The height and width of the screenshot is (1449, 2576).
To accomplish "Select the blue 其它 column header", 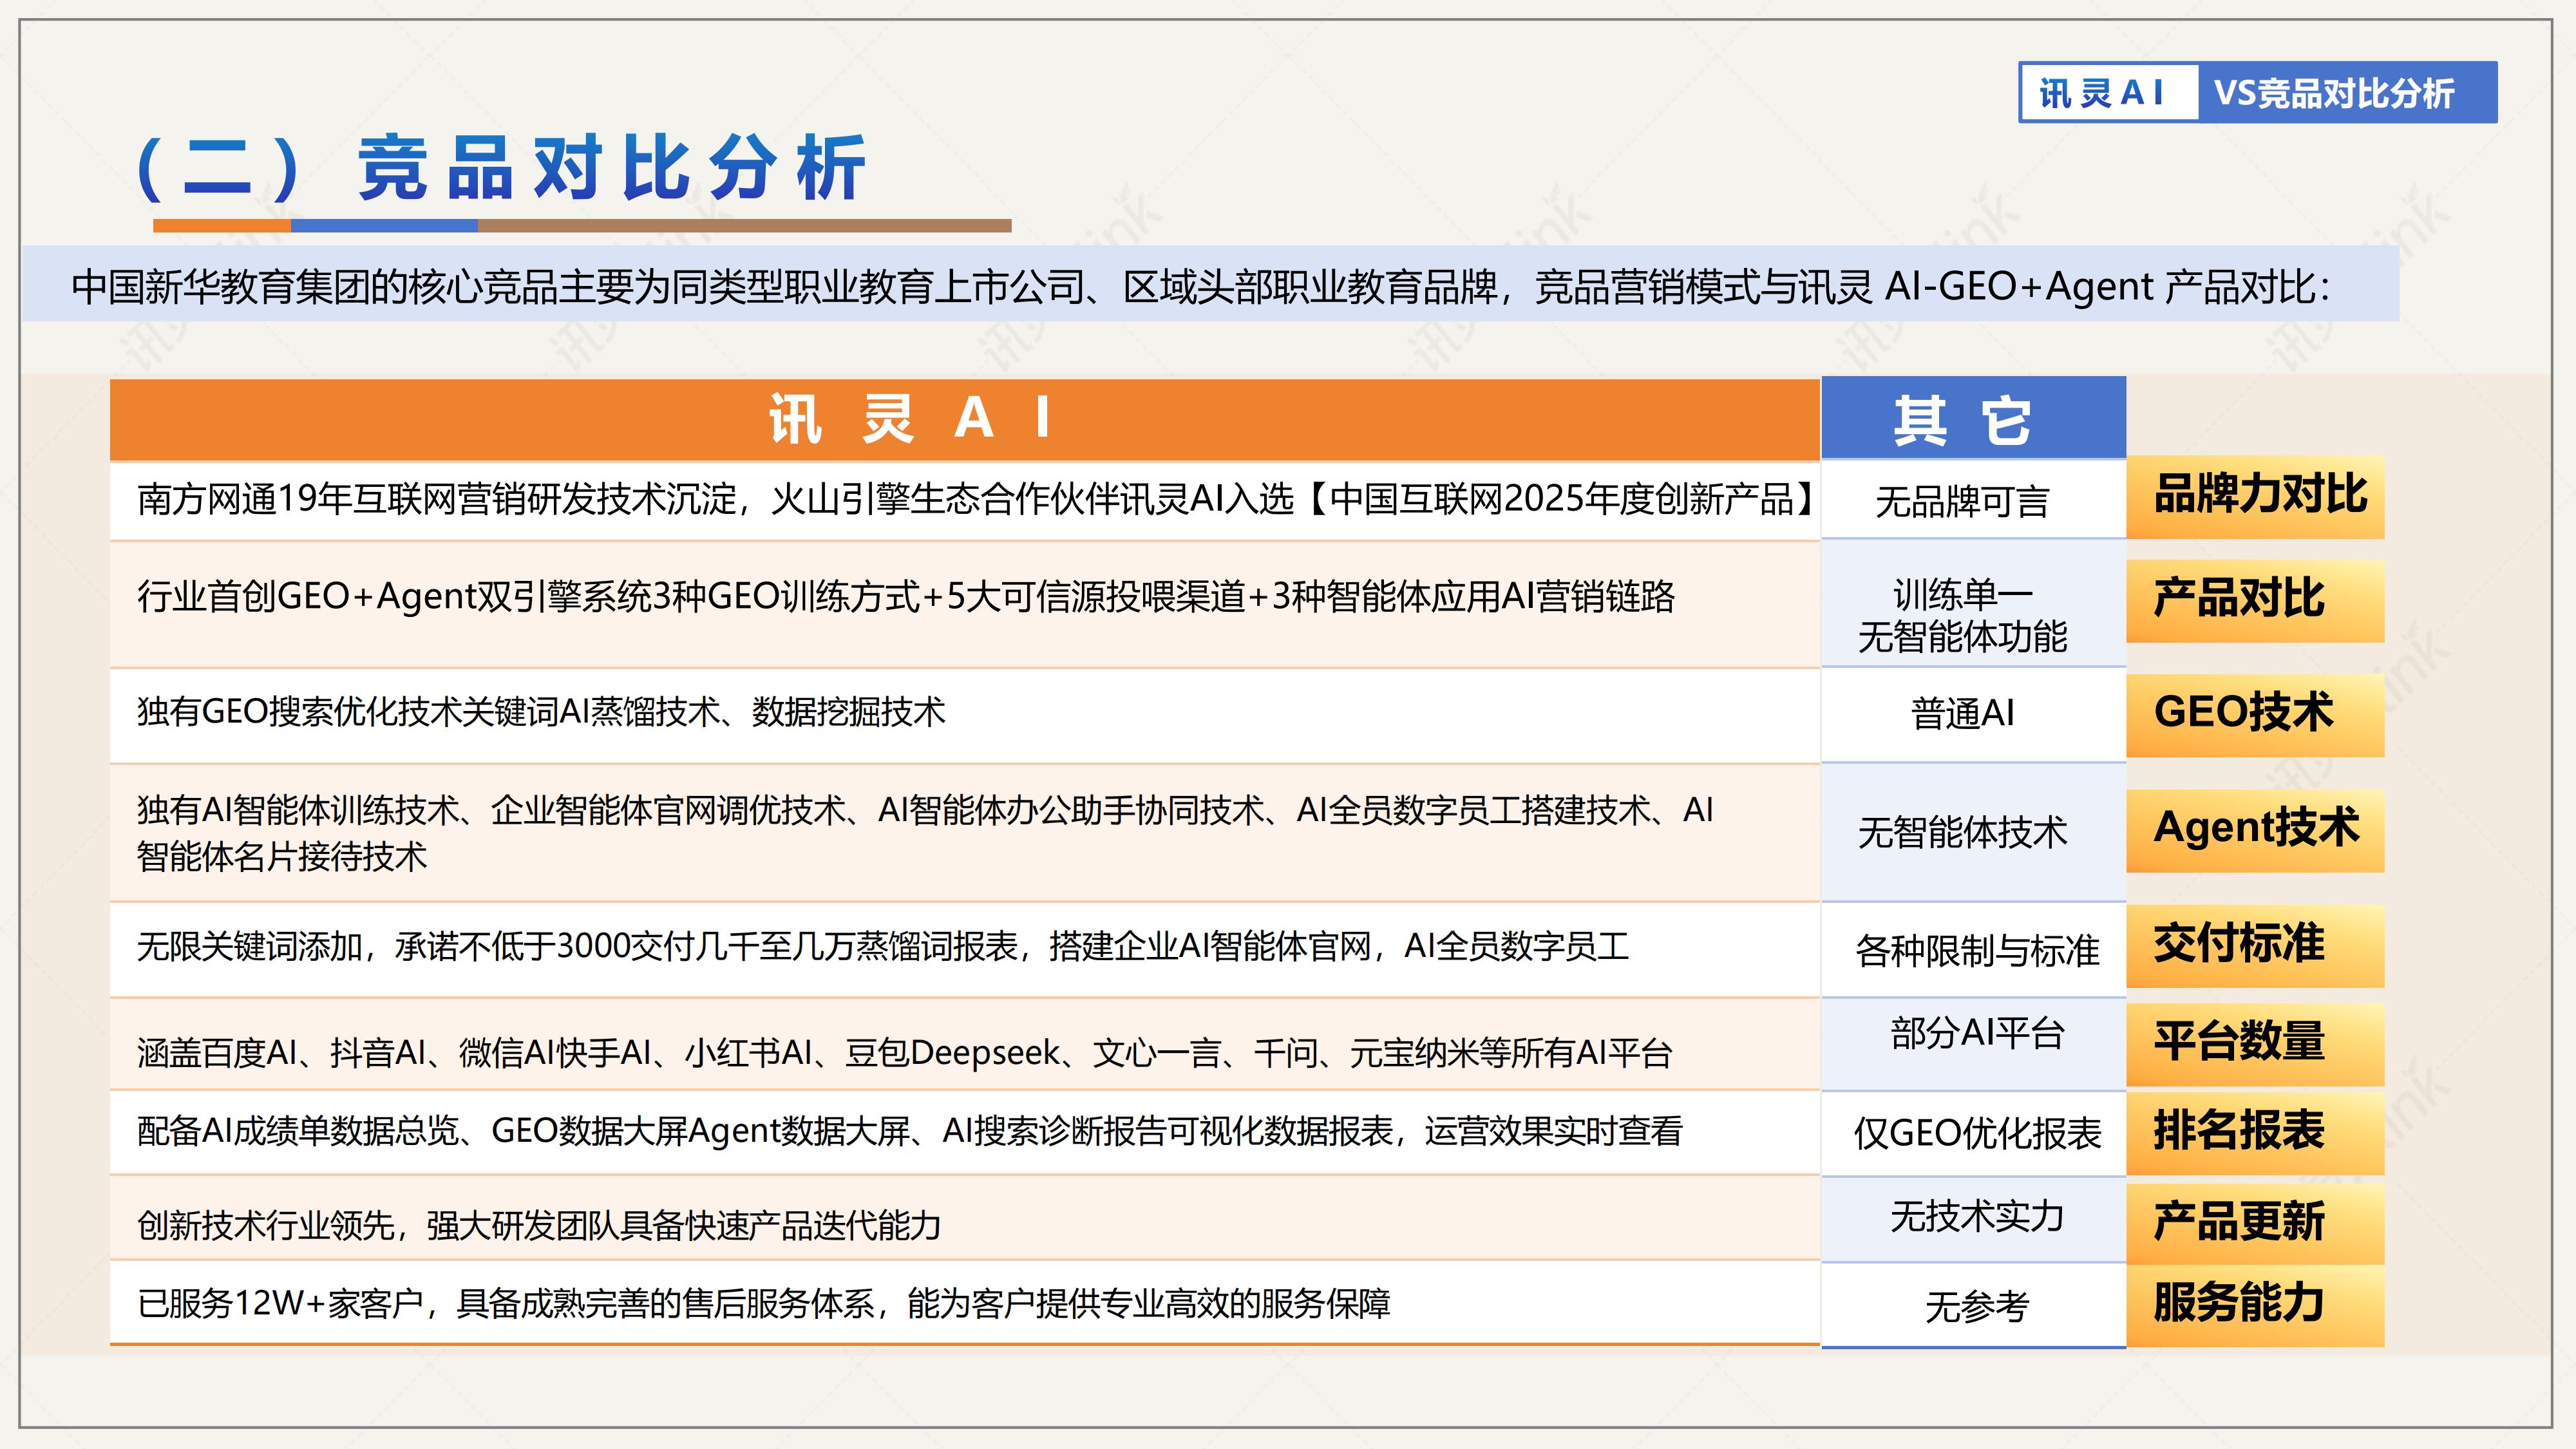I will [x=1973, y=419].
